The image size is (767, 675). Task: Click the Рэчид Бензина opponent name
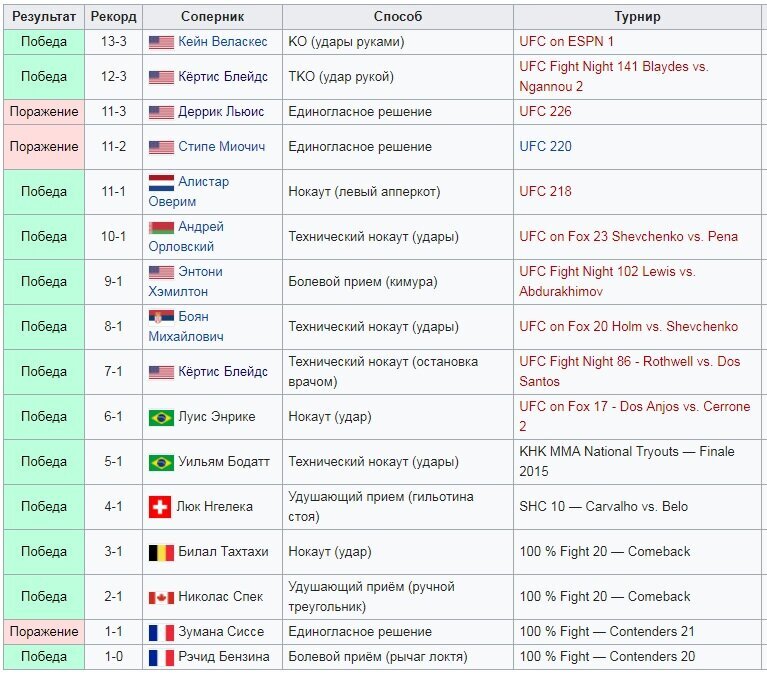(x=224, y=656)
